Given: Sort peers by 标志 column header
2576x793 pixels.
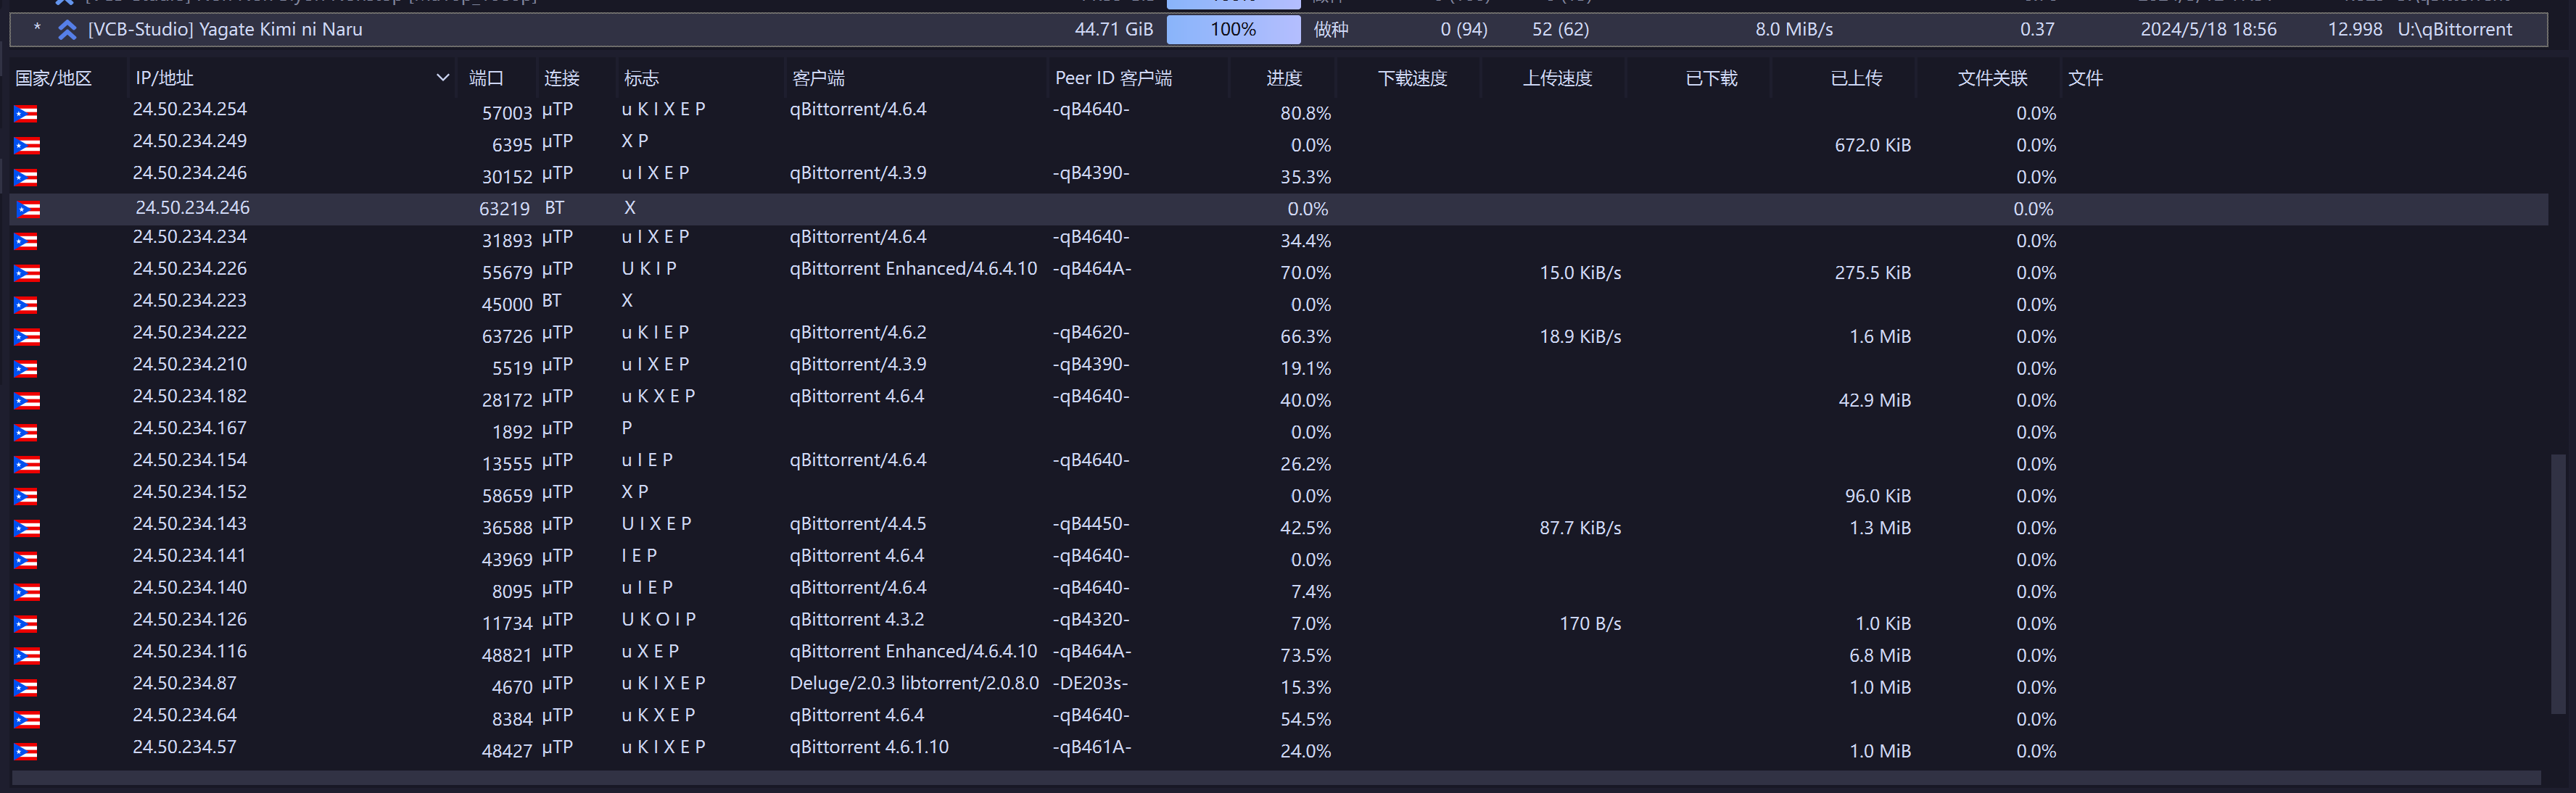Looking at the screenshot, I should coord(641,78).
